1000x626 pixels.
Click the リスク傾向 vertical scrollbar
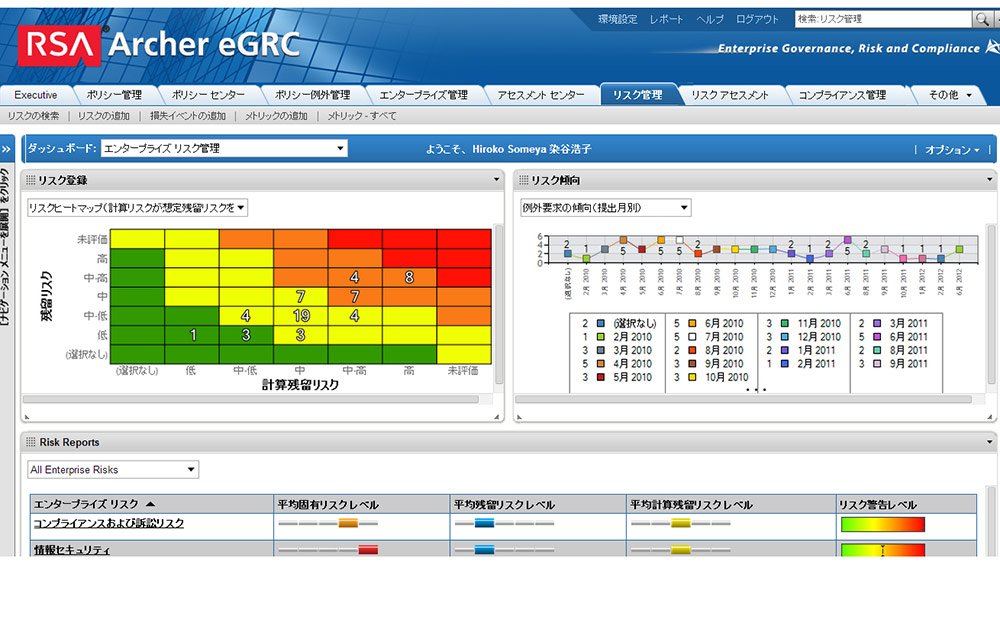pos(991,303)
